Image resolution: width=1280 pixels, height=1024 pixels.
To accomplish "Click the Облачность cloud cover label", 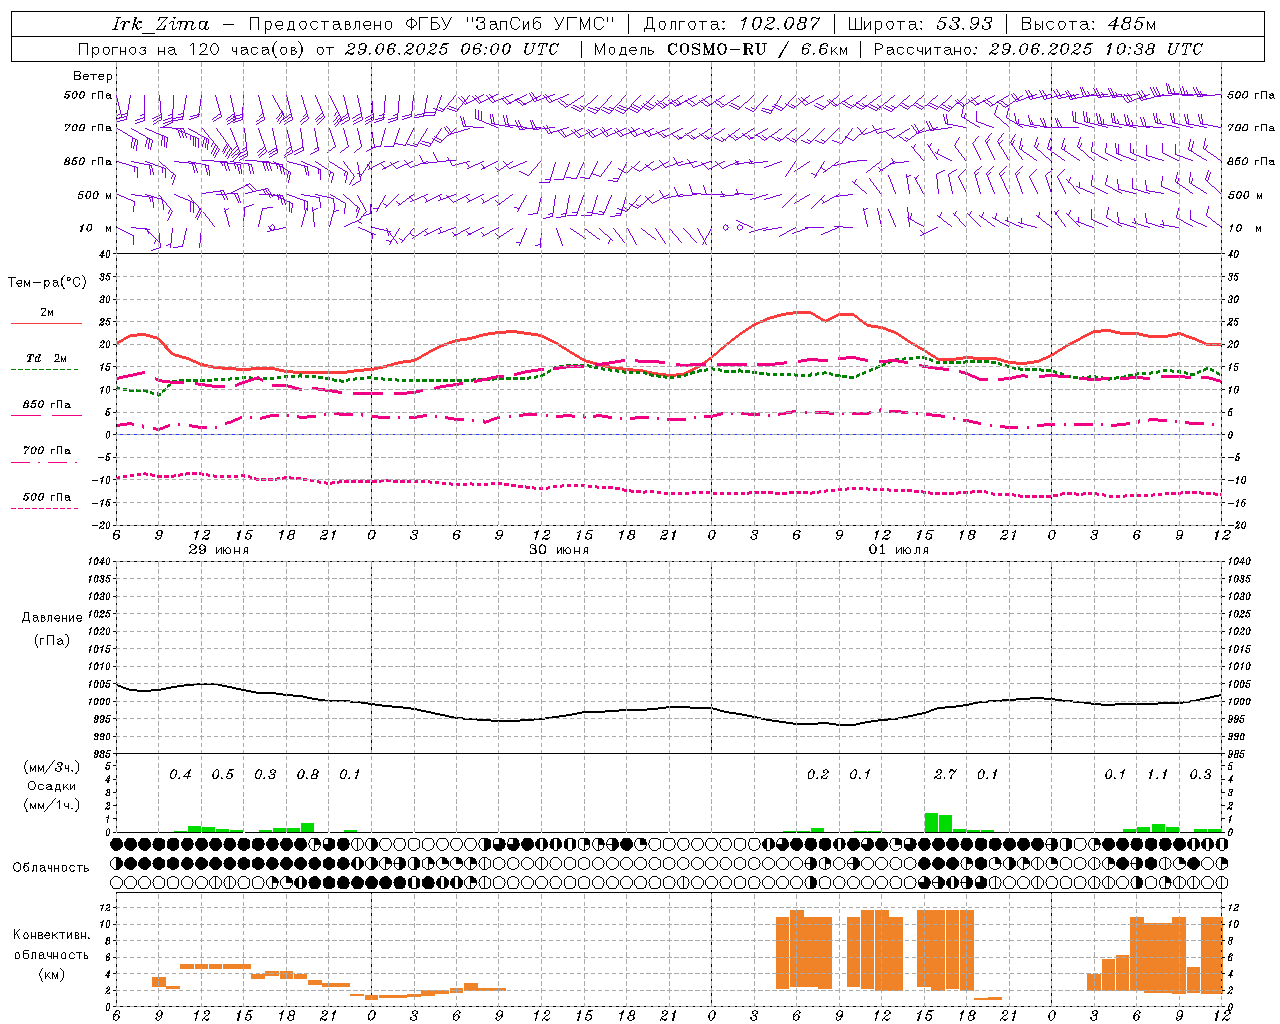I will (51, 867).
